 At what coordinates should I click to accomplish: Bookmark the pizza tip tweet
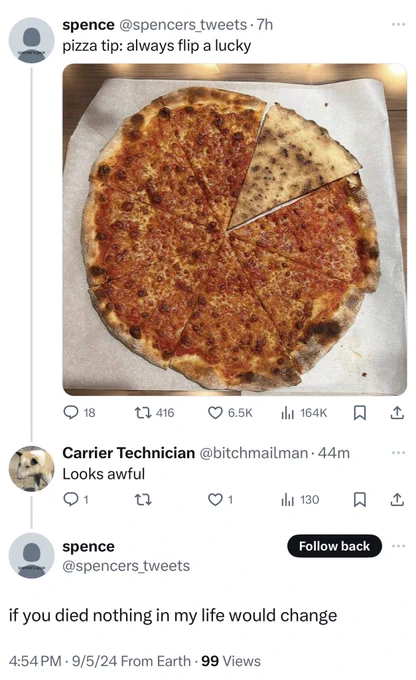click(x=360, y=413)
